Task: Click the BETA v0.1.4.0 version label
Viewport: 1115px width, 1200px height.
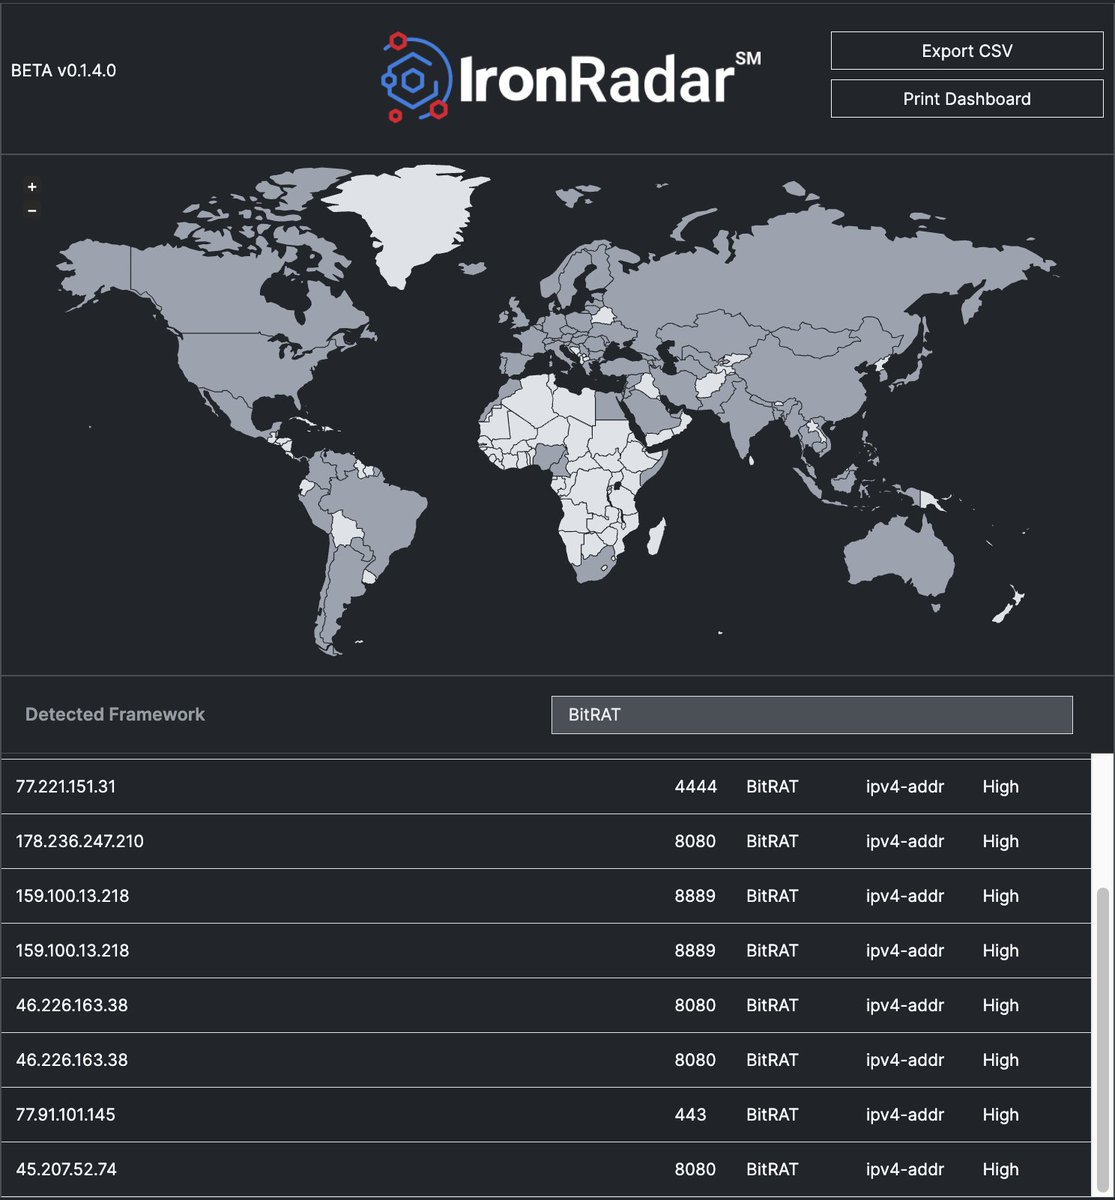Action: (64, 71)
